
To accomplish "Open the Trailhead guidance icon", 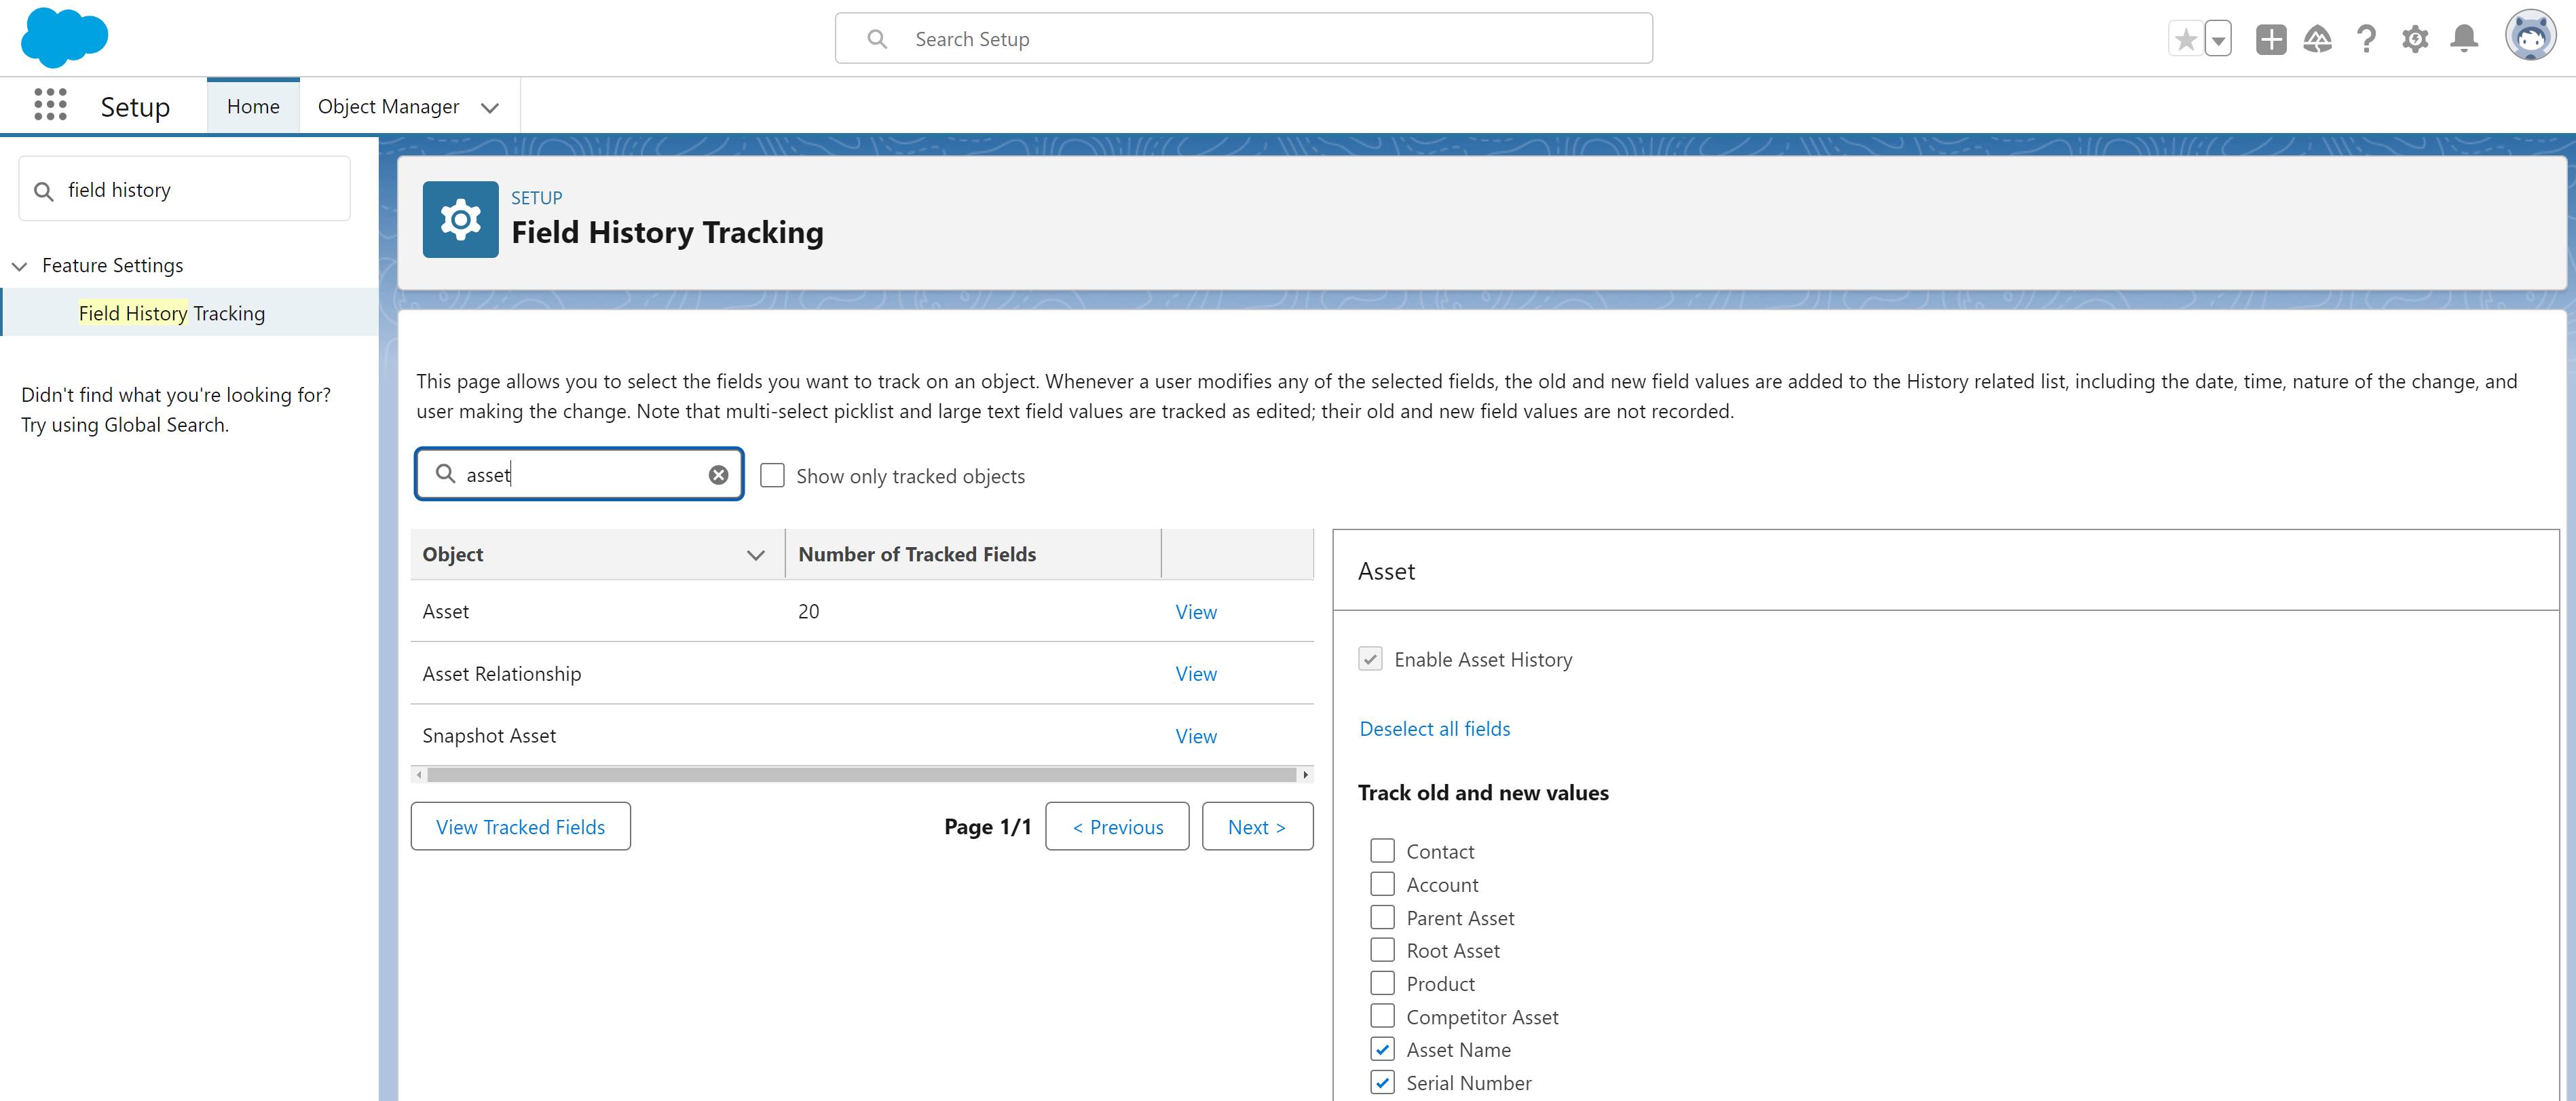I will coord(2317,39).
